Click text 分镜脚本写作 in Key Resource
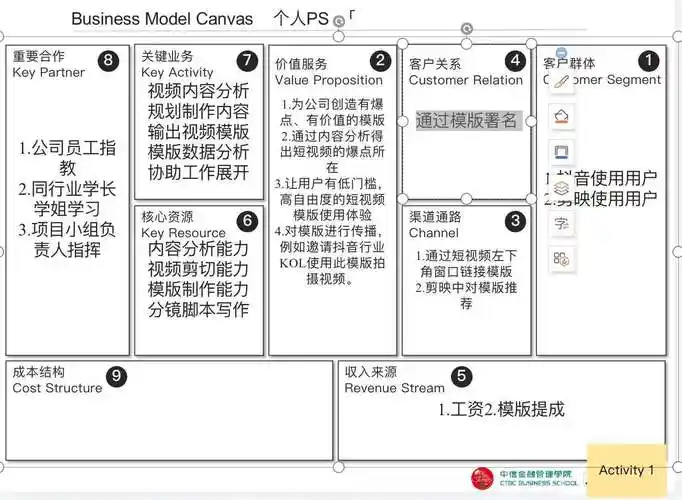 click(x=198, y=310)
